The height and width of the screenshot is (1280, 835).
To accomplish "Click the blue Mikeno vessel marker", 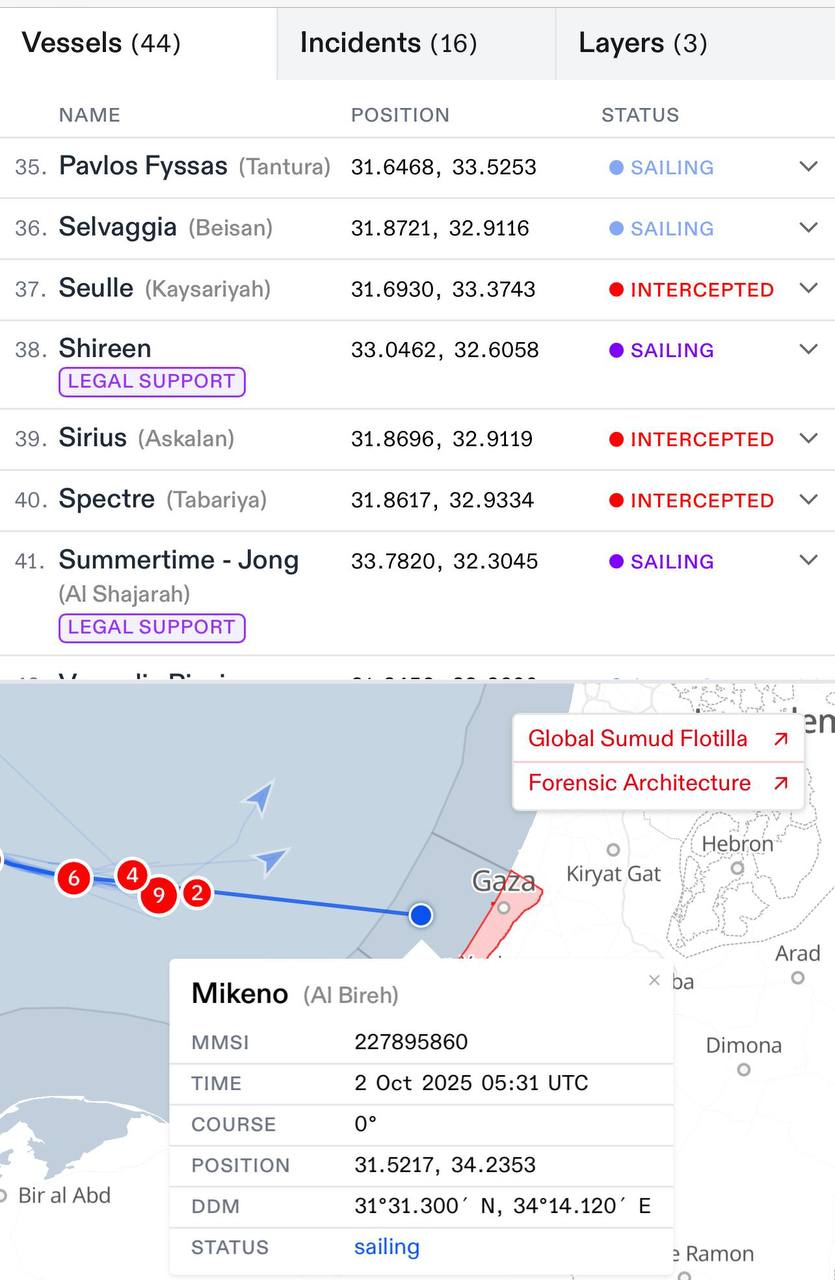I will click(421, 914).
